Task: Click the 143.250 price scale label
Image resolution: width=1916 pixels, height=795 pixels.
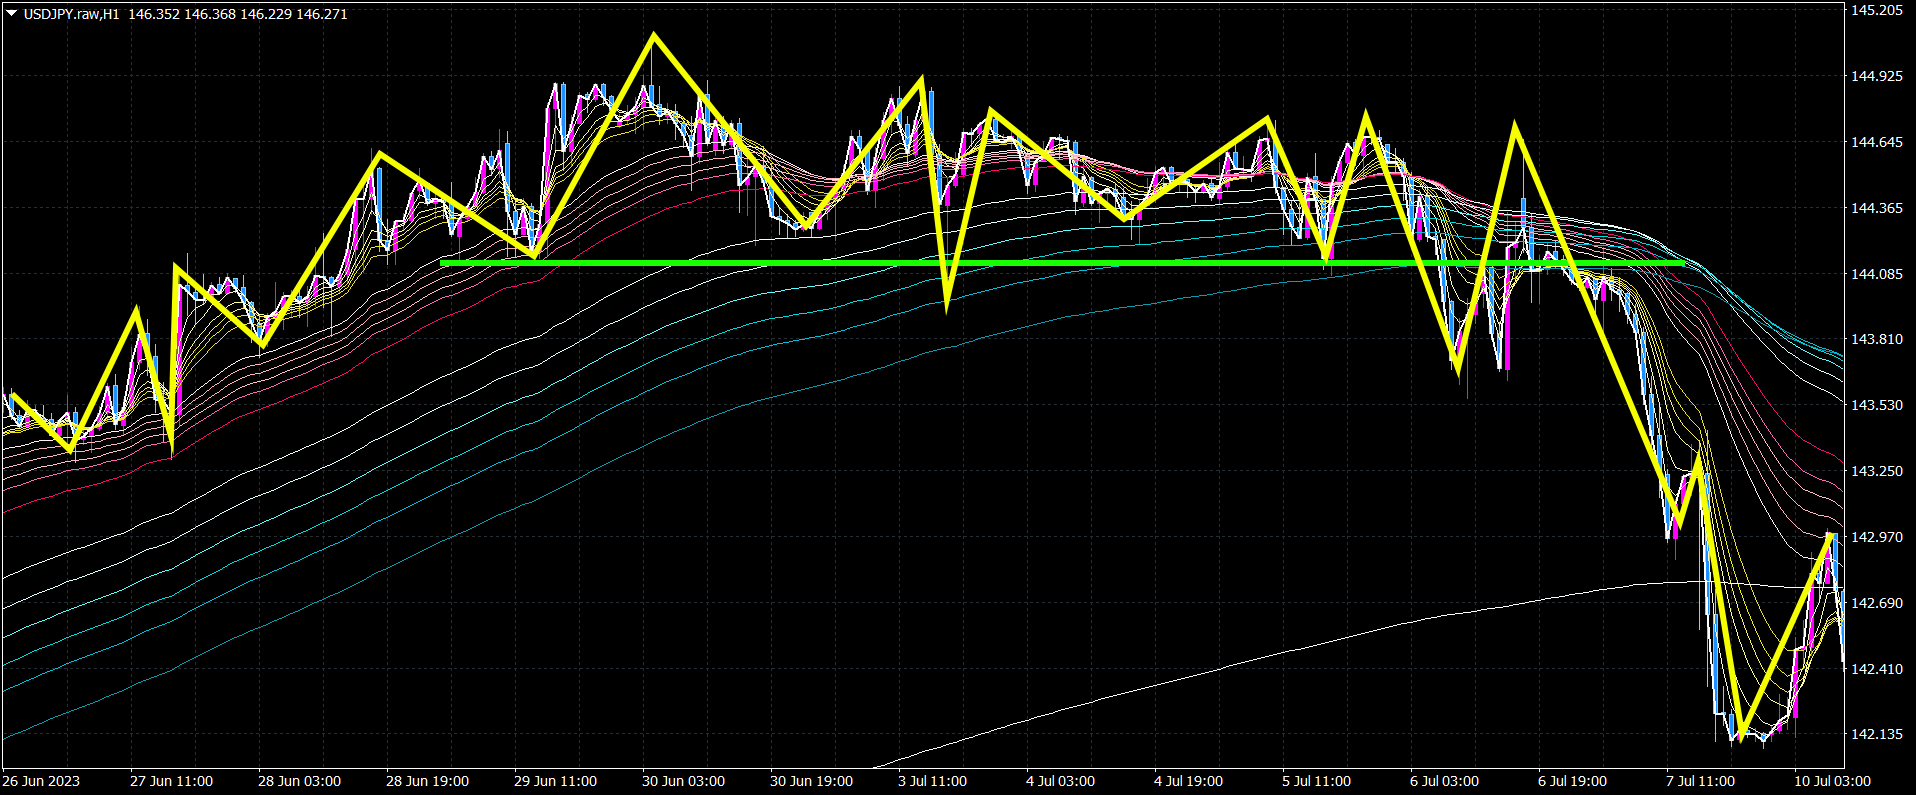Action: (1875, 471)
